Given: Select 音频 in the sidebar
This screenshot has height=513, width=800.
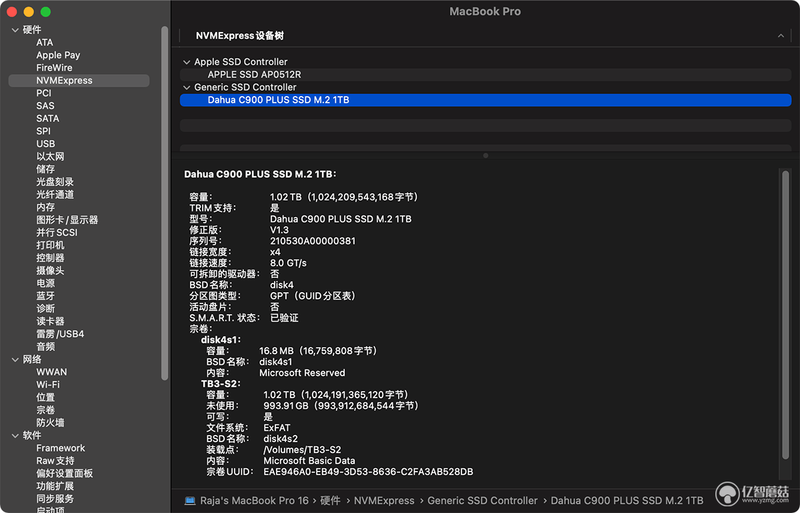Looking at the screenshot, I should [x=45, y=347].
